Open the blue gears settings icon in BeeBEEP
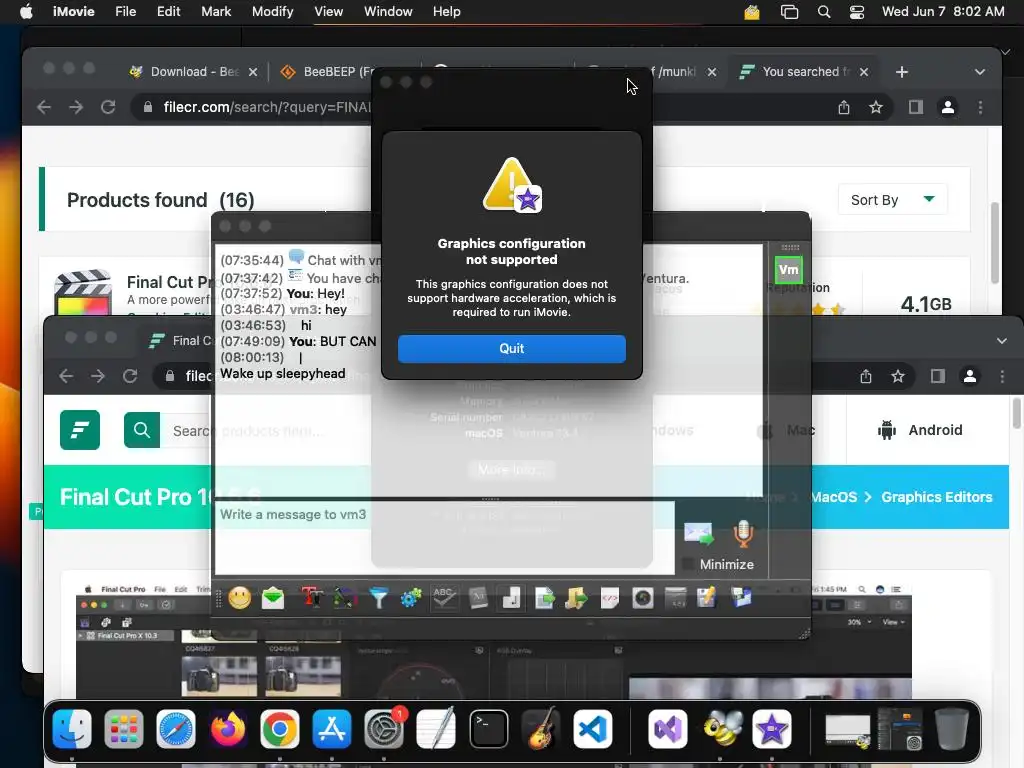This screenshot has width=1024, height=768. click(411, 598)
